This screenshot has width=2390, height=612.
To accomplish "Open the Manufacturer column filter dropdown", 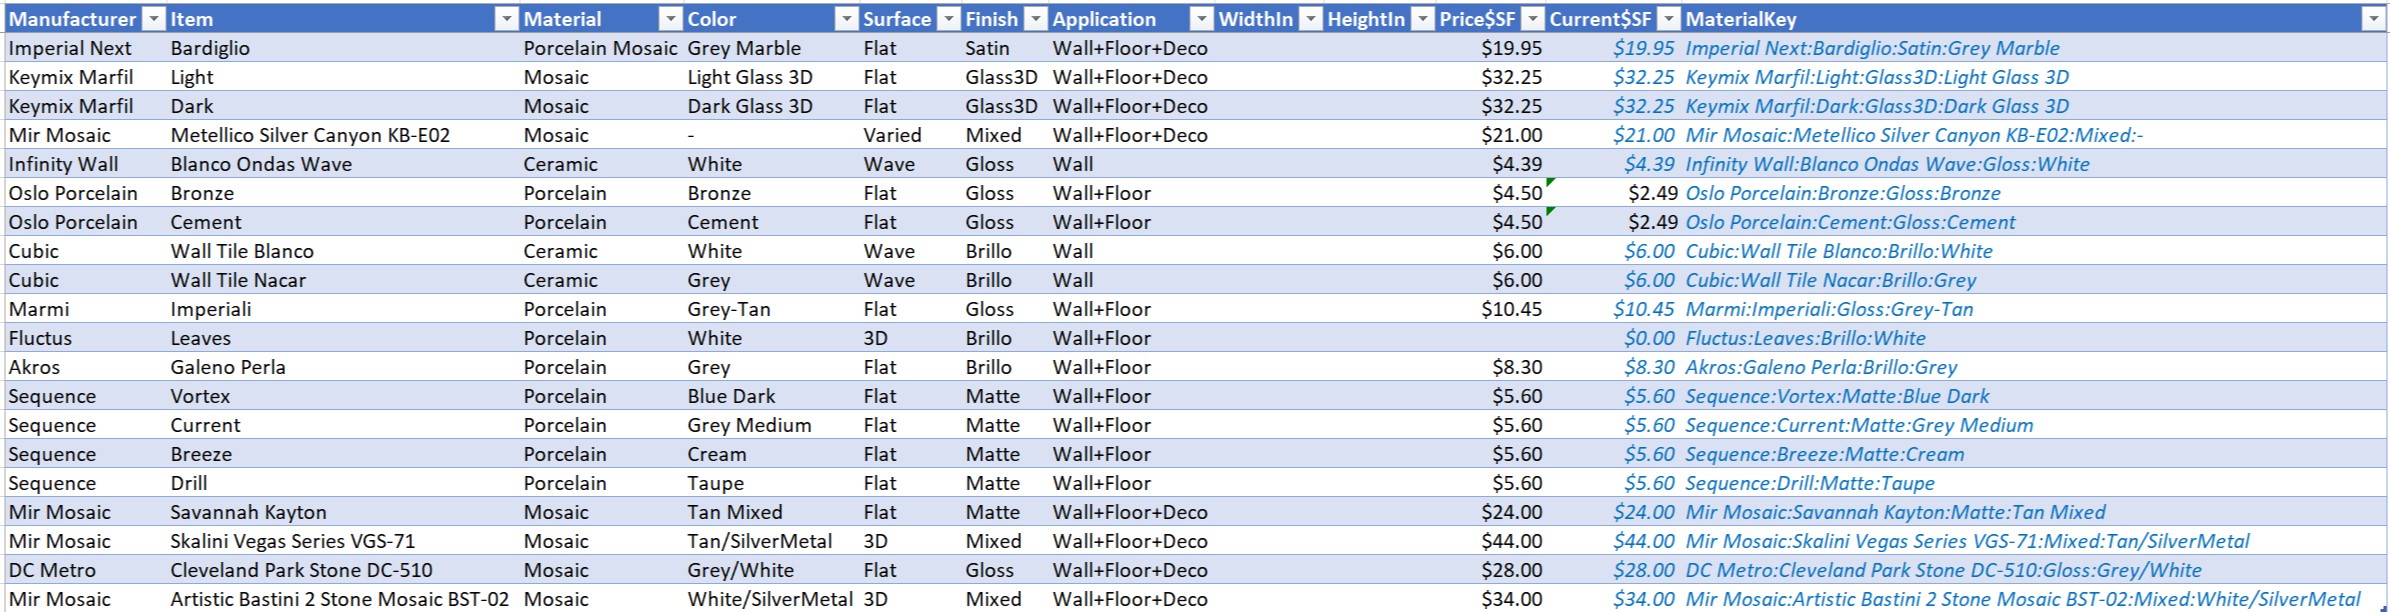I will point(153,19).
